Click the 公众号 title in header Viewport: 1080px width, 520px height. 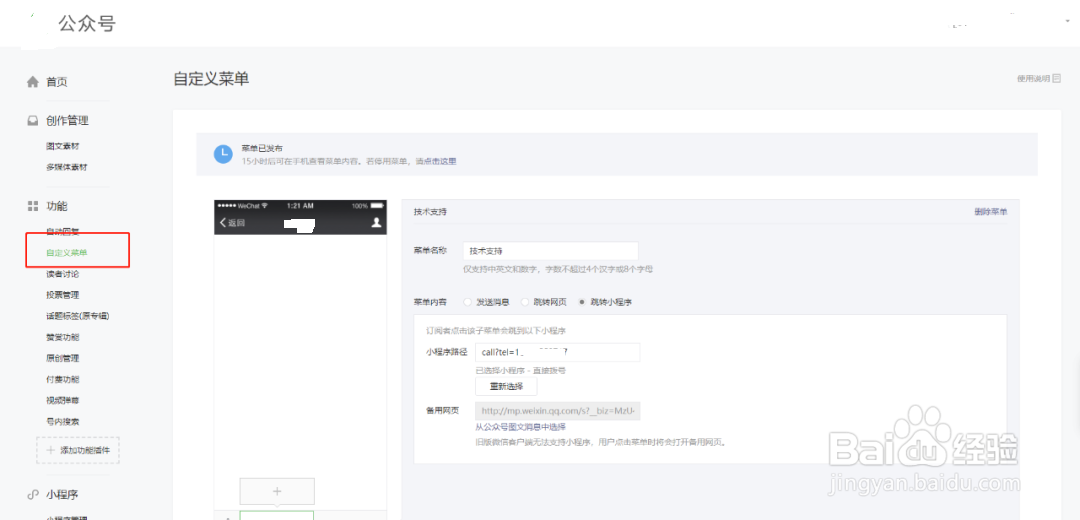point(87,24)
